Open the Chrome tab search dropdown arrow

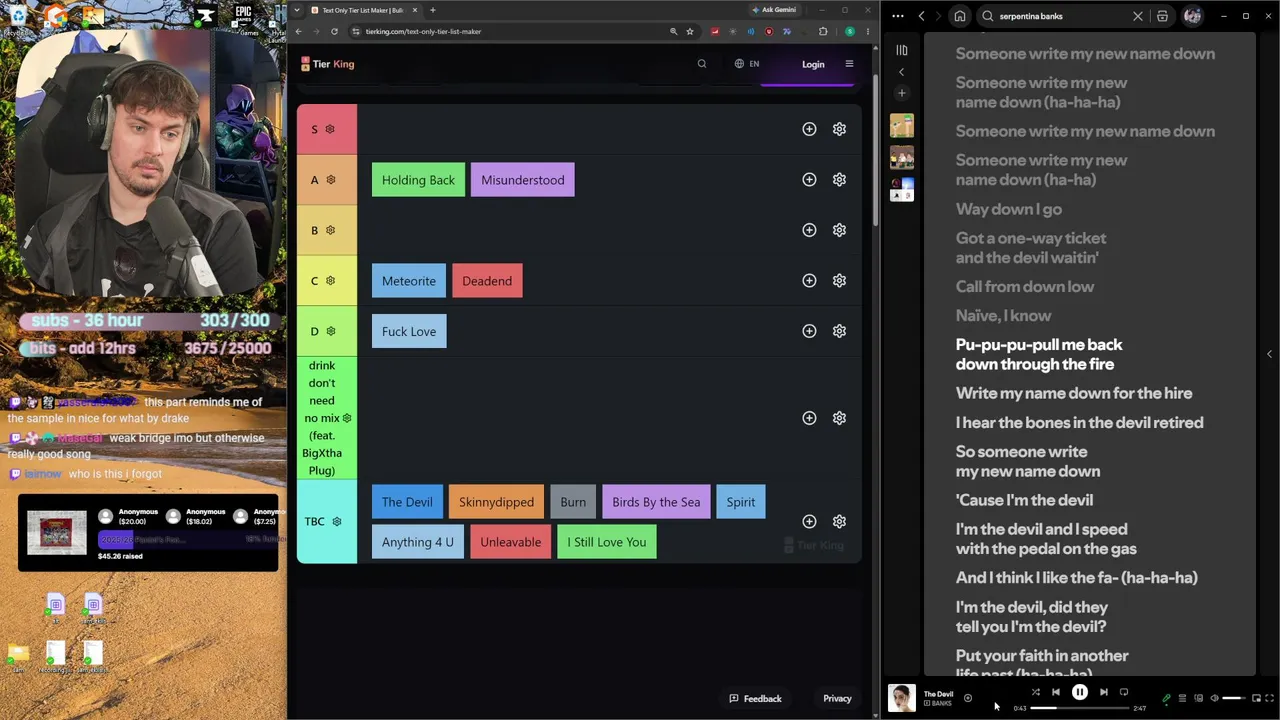pyautogui.click(x=296, y=10)
